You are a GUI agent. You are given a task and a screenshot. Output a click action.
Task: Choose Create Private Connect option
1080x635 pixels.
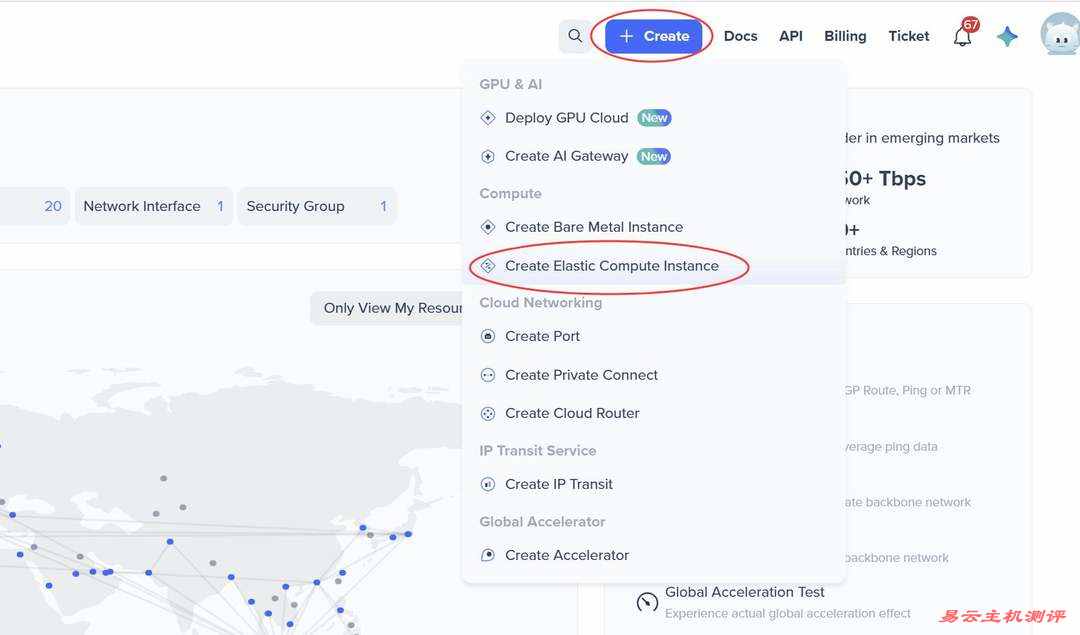click(581, 375)
